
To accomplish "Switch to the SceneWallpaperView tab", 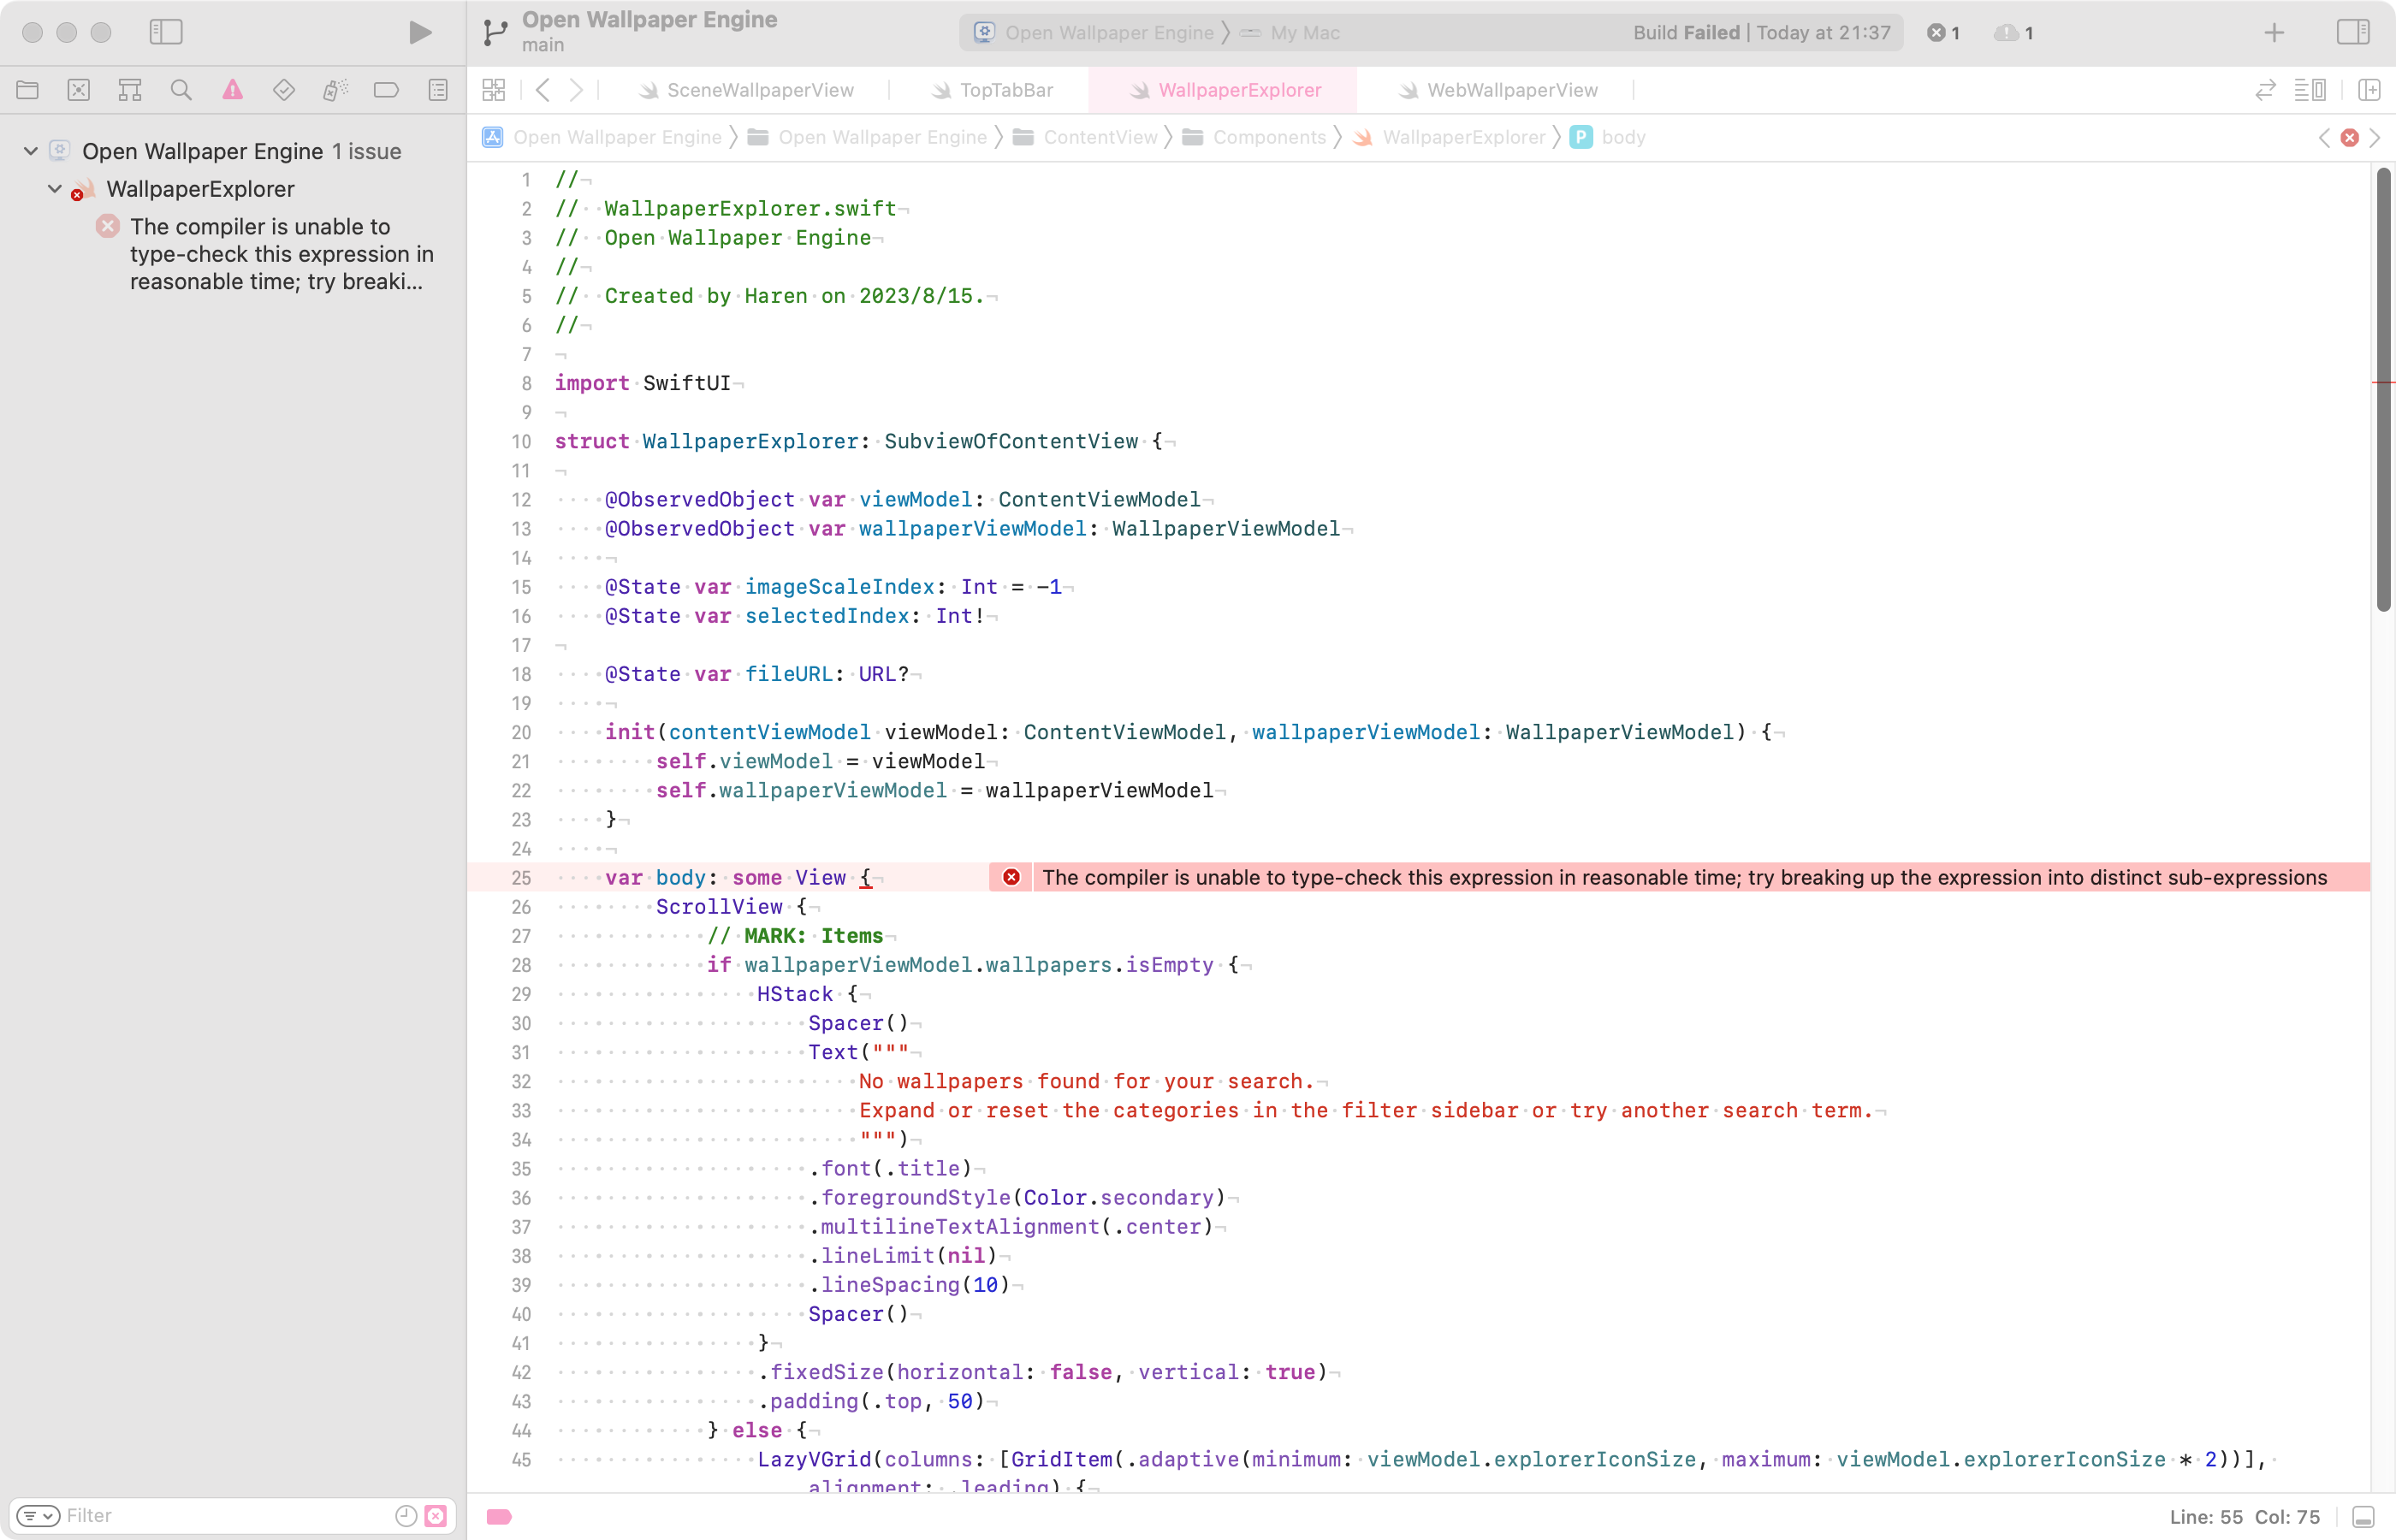I will 760,90.
